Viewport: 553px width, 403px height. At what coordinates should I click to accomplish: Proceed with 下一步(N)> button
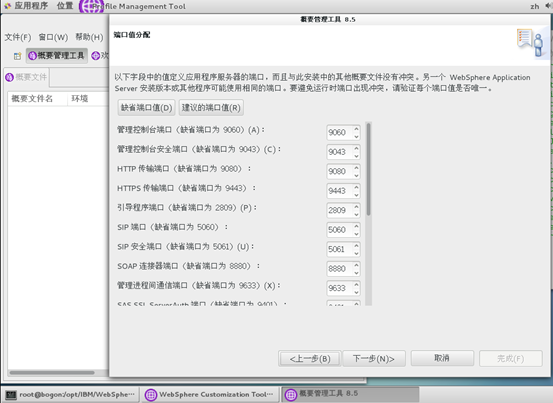[x=374, y=359]
